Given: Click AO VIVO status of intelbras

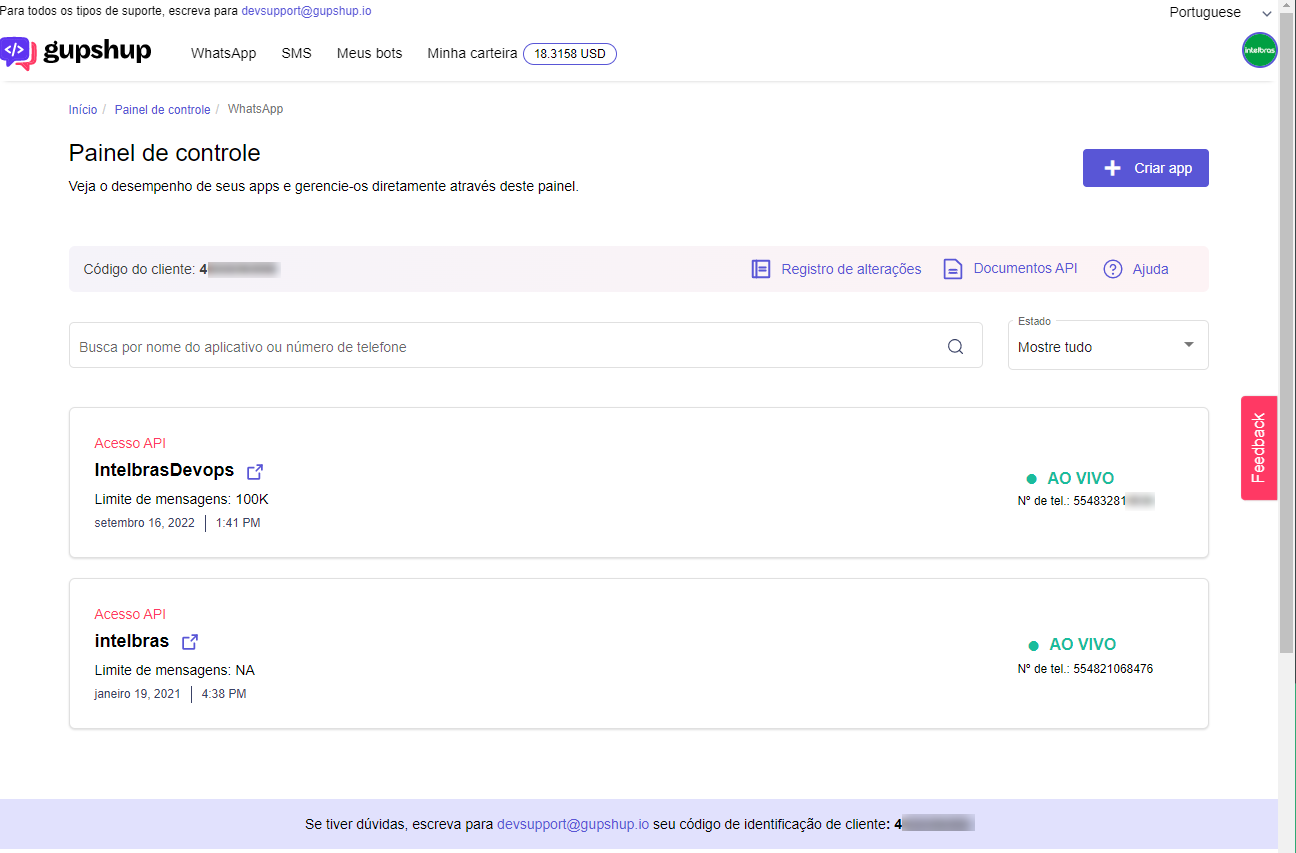Looking at the screenshot, I should [x=1082, y=644].
